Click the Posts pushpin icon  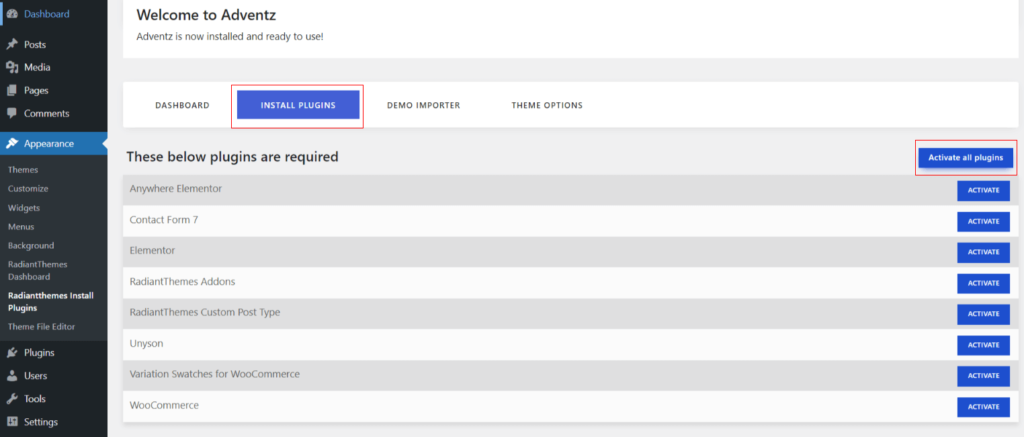point(12,45)
